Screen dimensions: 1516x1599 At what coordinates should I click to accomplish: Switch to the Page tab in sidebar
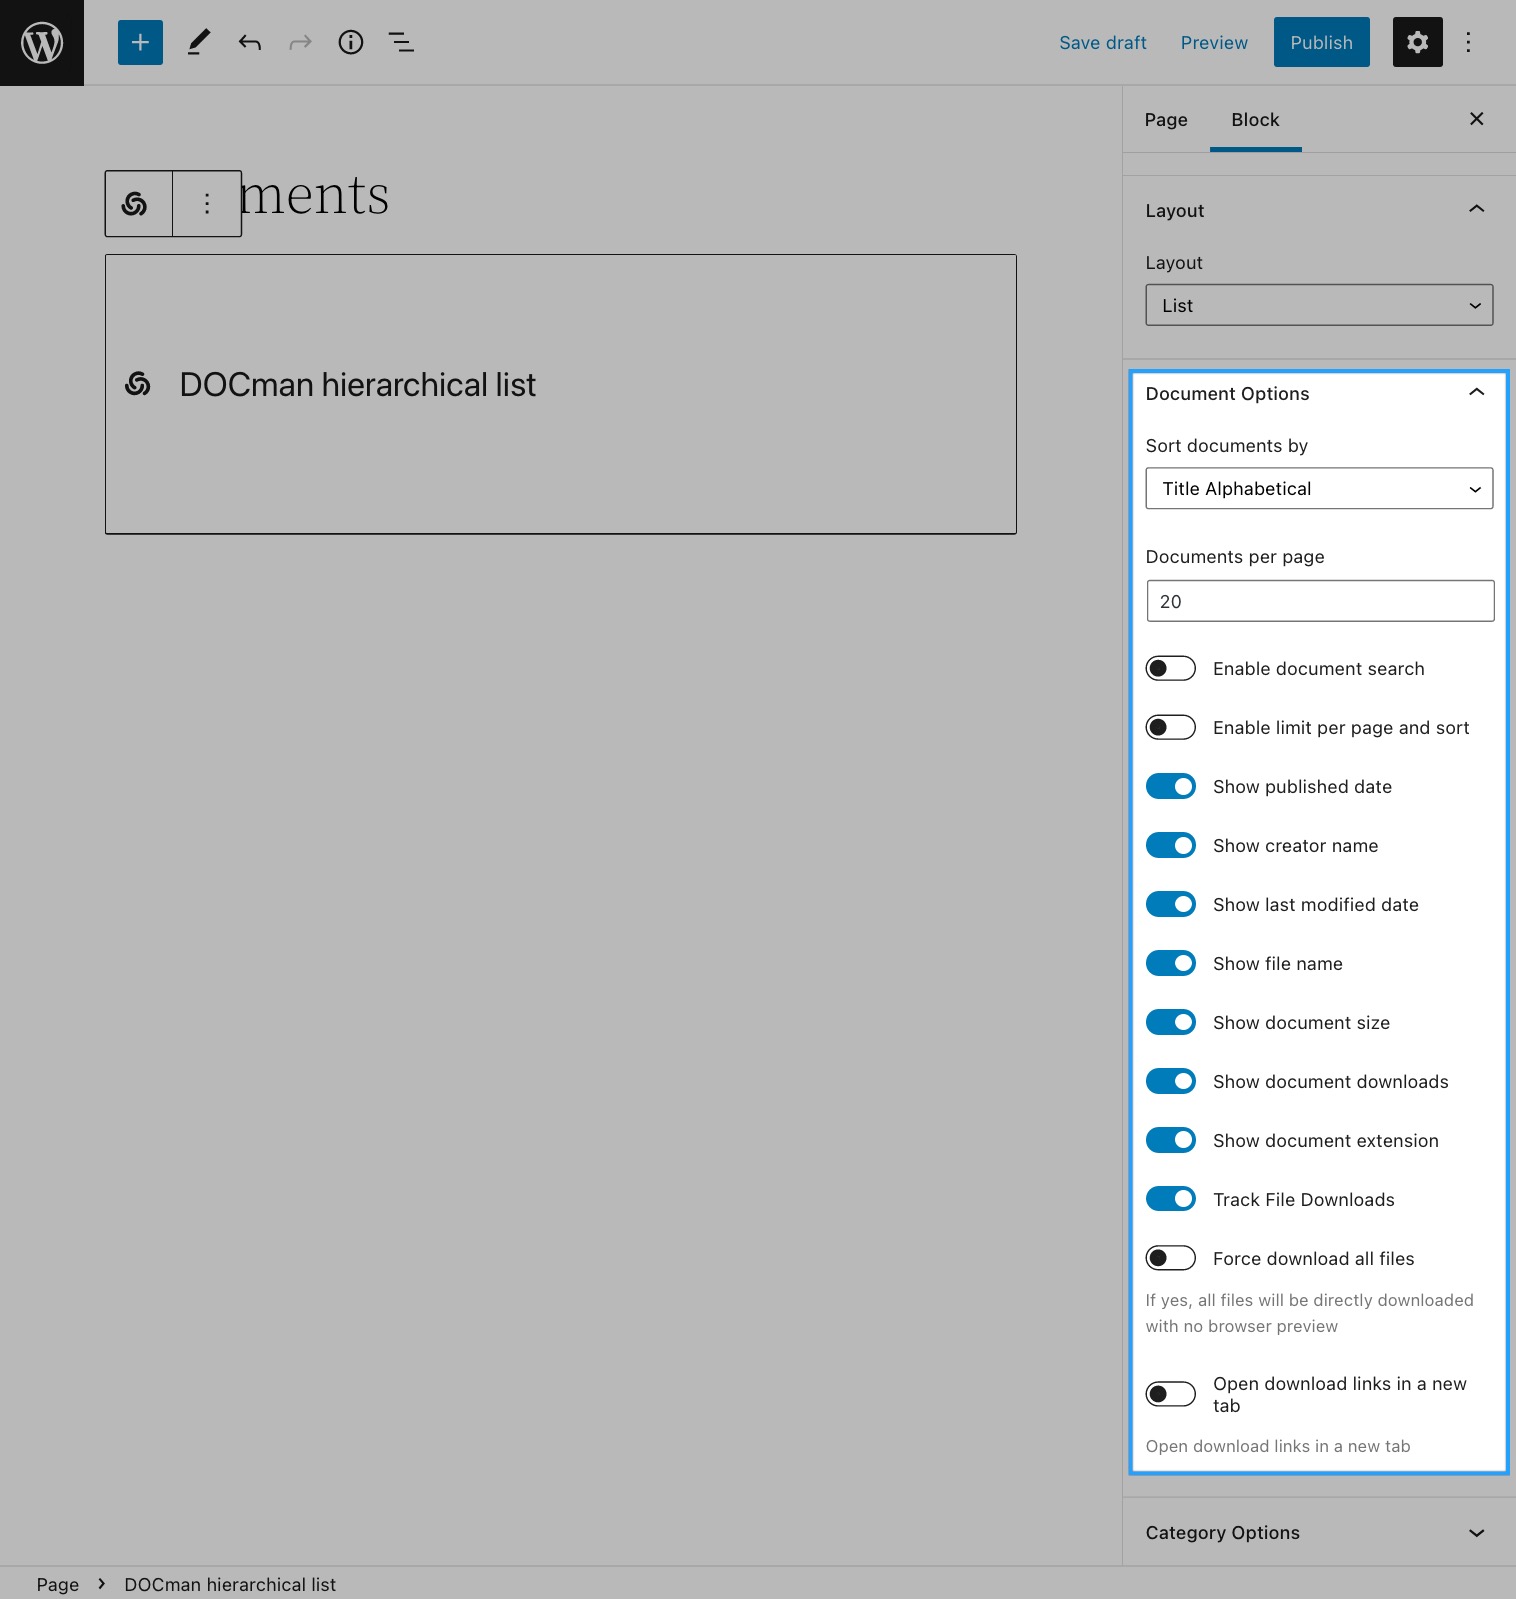[1166, 119]
